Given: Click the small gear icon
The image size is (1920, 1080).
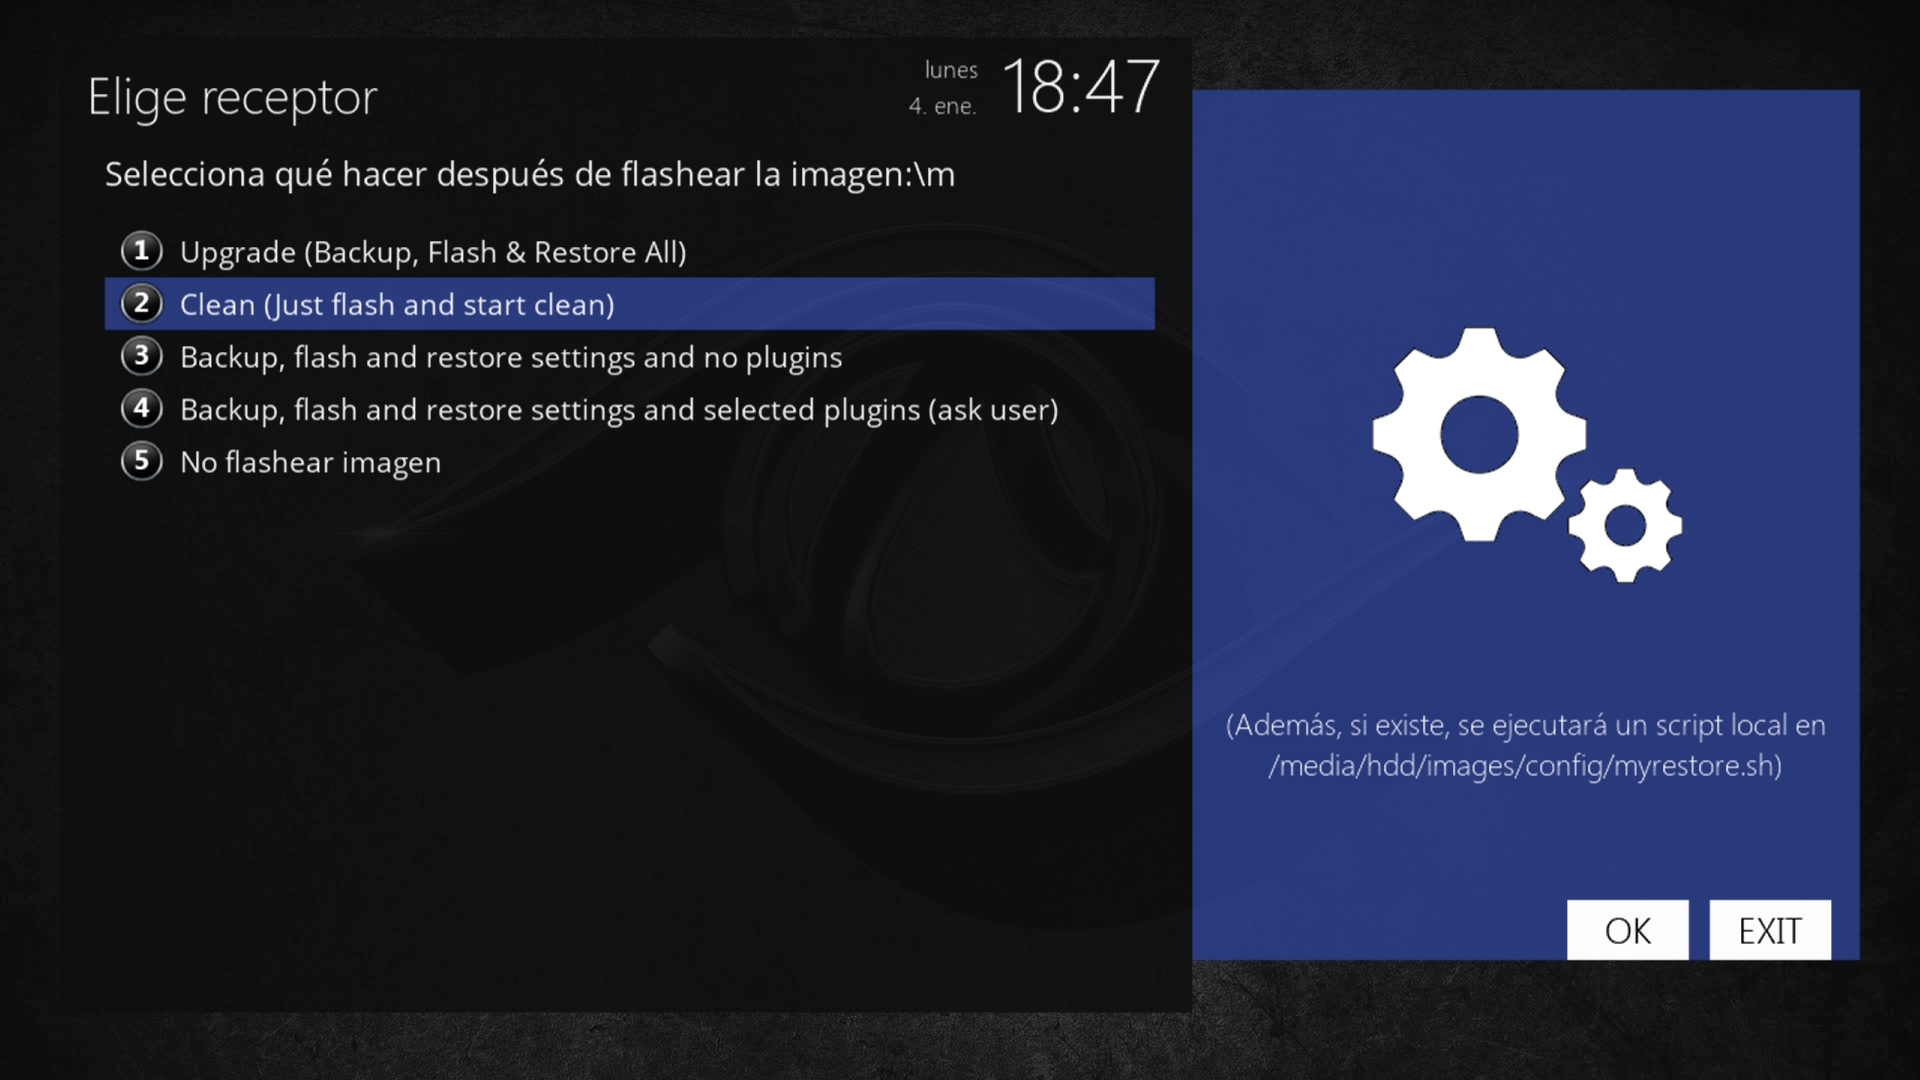Looking at the screenshot, I should pyautogui.click(x=1624, y=525).
